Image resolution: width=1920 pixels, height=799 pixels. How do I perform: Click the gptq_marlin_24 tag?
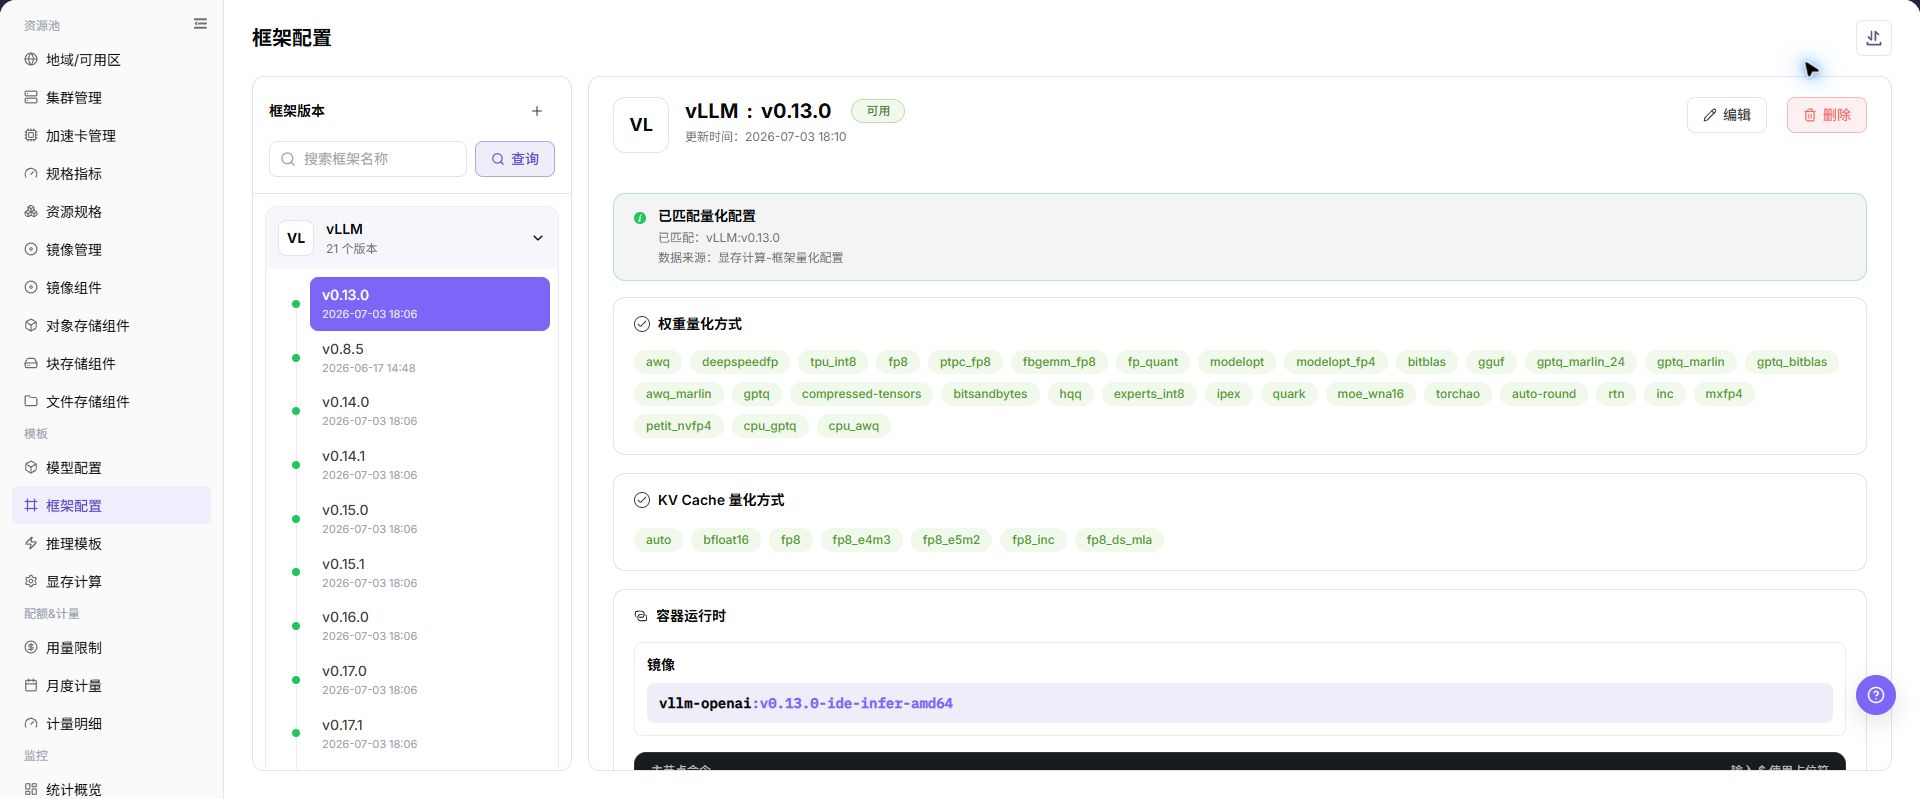(1581, 362)
